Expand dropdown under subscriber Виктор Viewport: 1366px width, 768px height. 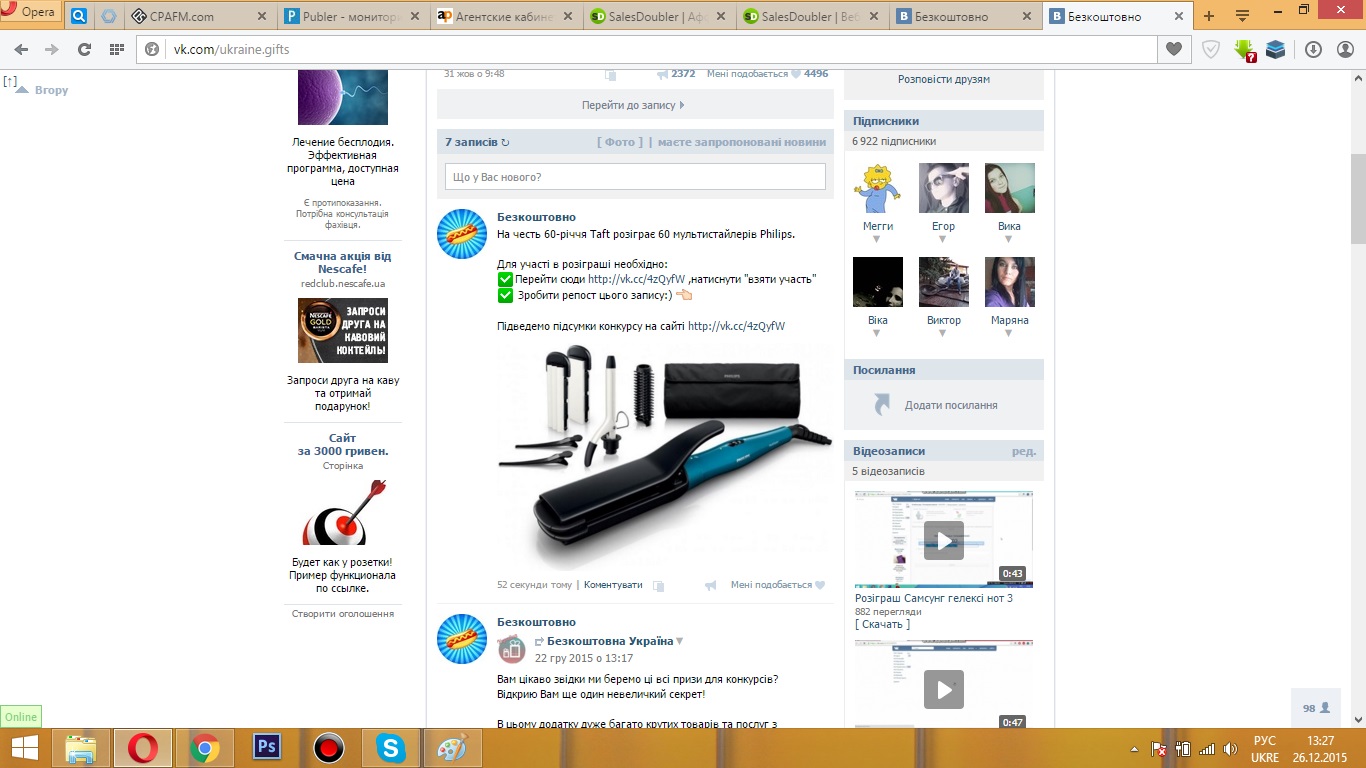(943, 333)
